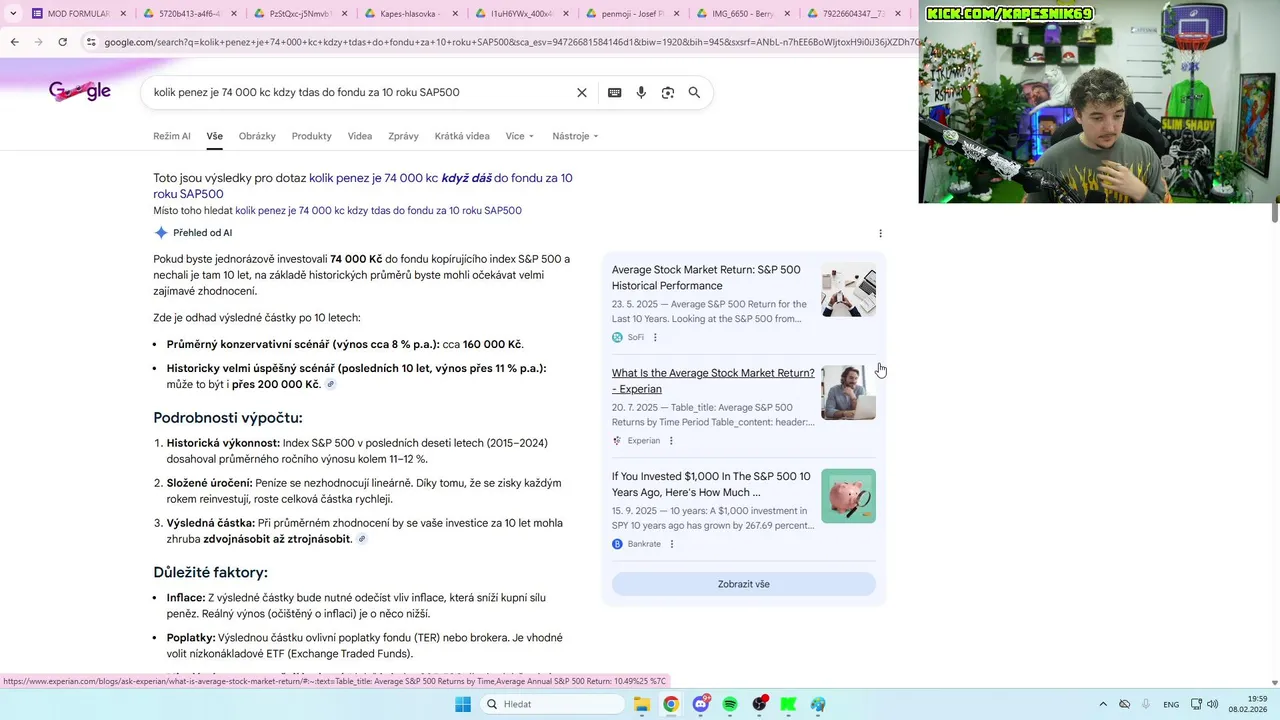Open ENG language switcher in tray
Viewport: 1280px width, 720px height.
[1171, 704]
